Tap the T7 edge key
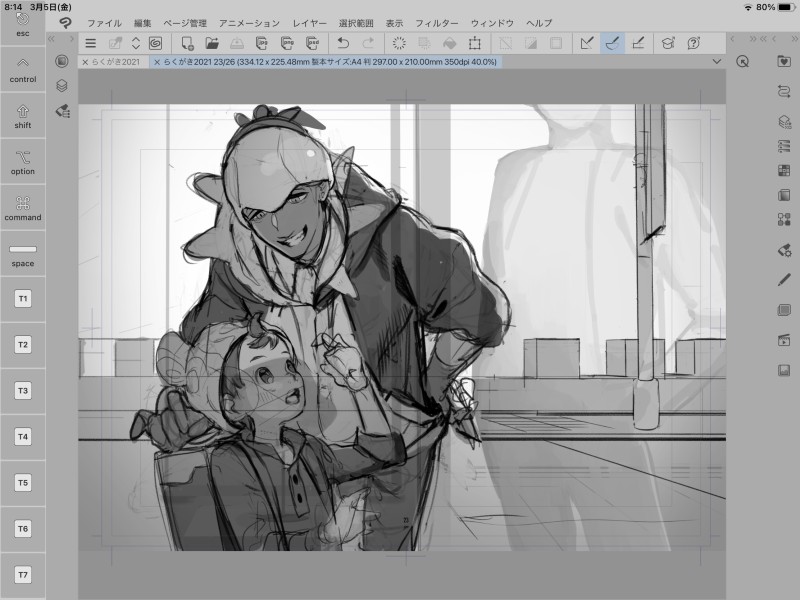This screenshot has height=600, width=800. coord(22,575)
